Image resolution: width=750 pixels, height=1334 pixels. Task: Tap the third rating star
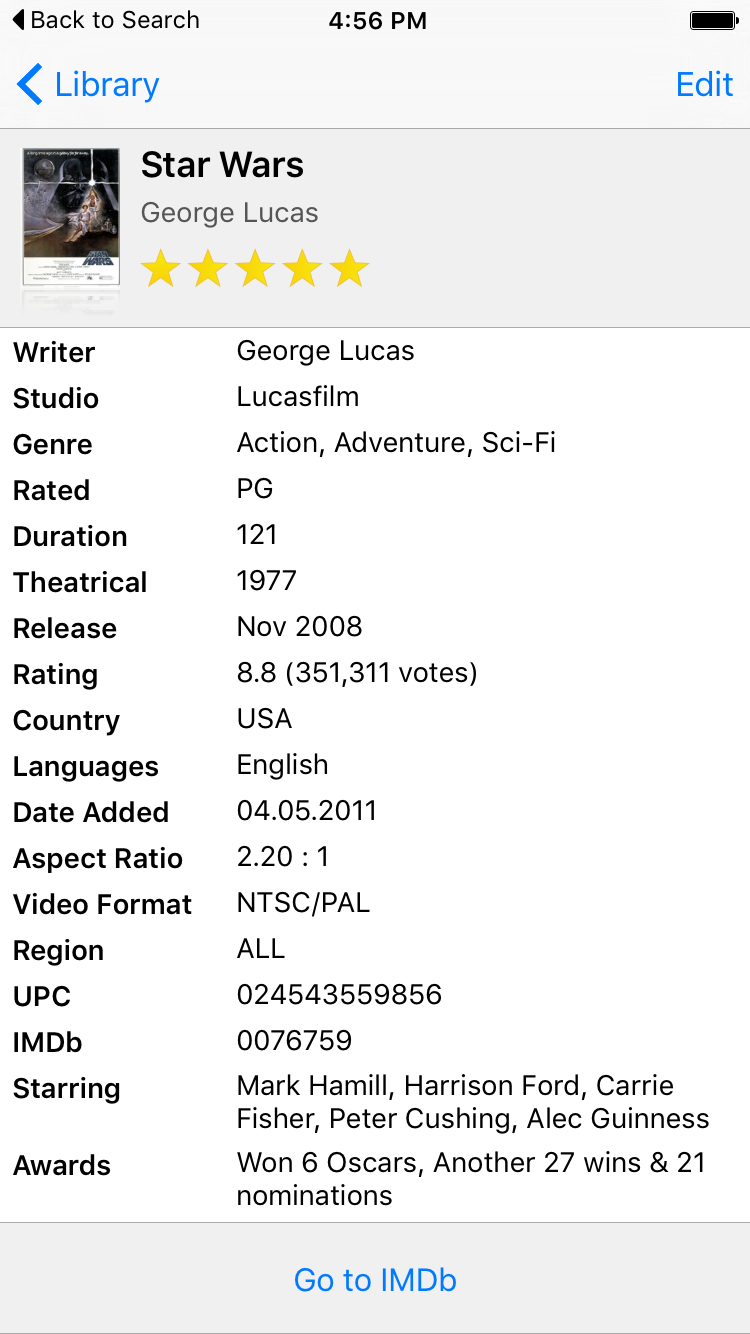click(255, 269)
